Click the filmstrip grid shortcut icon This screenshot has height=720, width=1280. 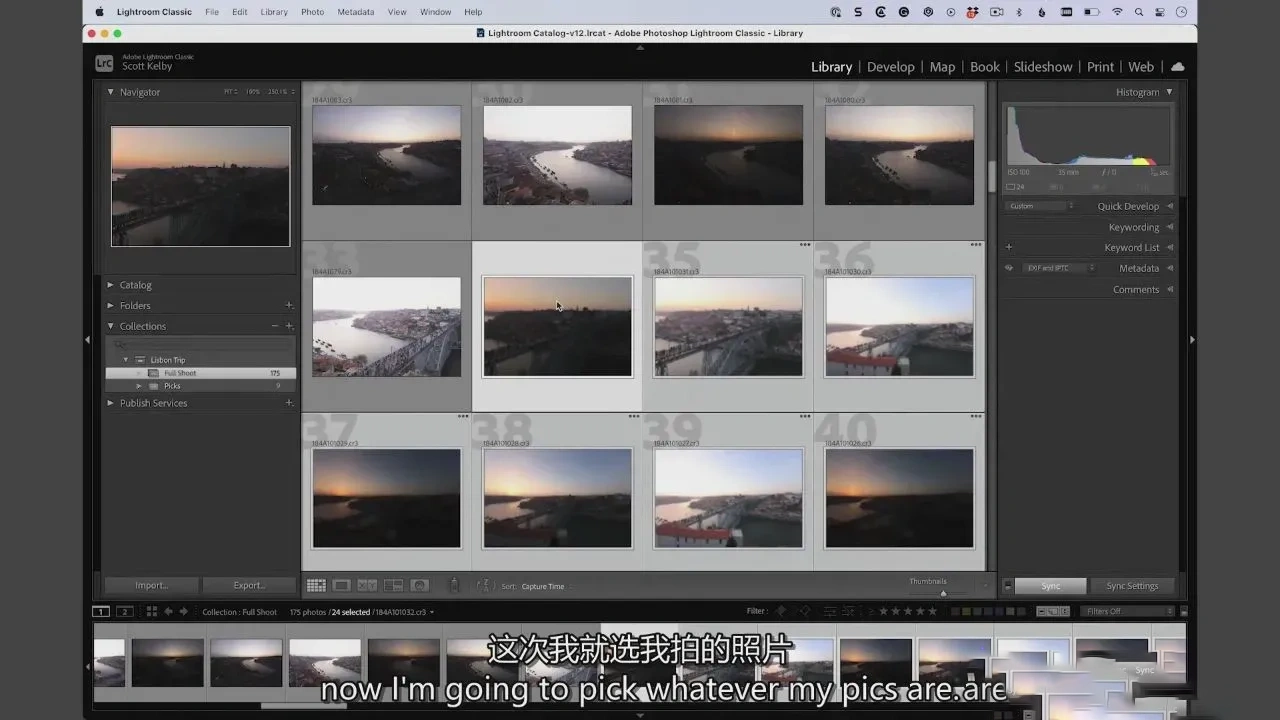152,612
